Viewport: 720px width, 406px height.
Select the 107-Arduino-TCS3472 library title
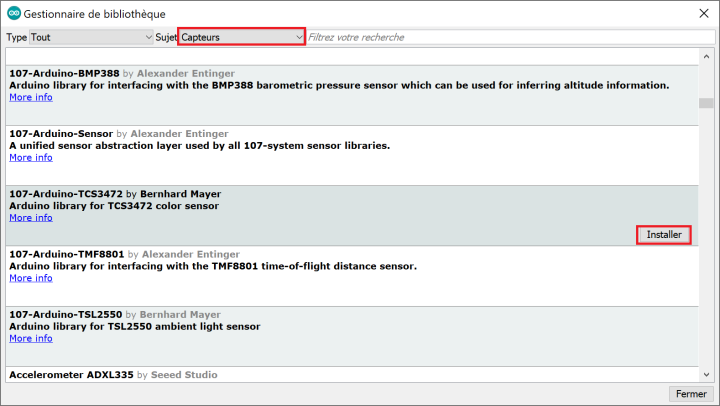tap(66, 194)
